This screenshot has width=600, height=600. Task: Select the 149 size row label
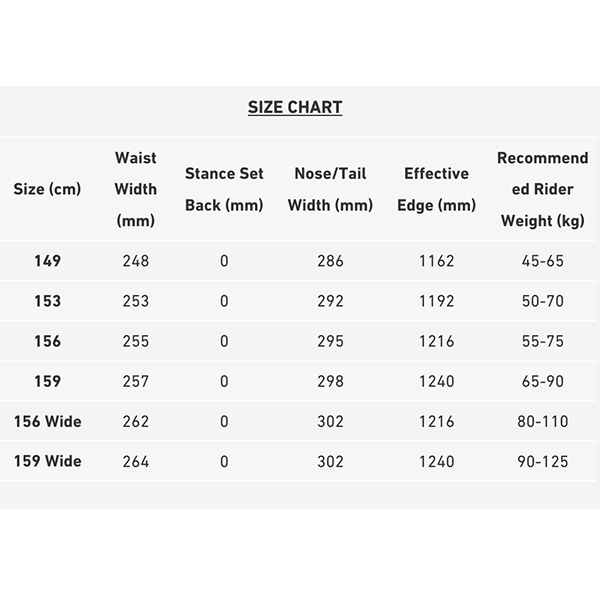47,261
